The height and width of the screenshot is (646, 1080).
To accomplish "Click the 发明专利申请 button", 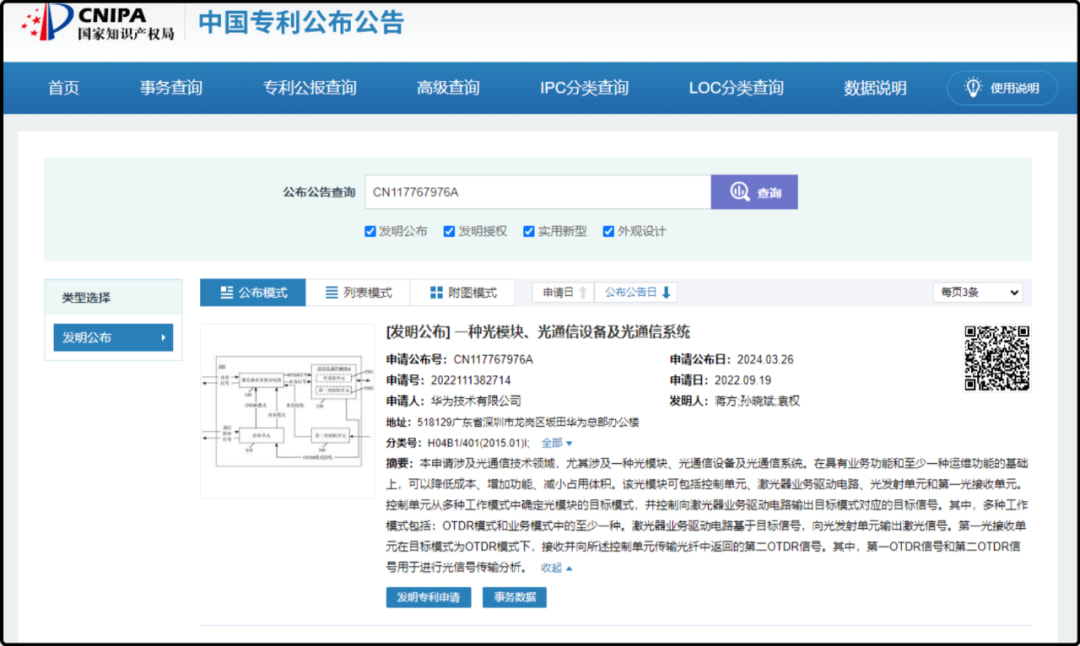I will pos(428,597).
